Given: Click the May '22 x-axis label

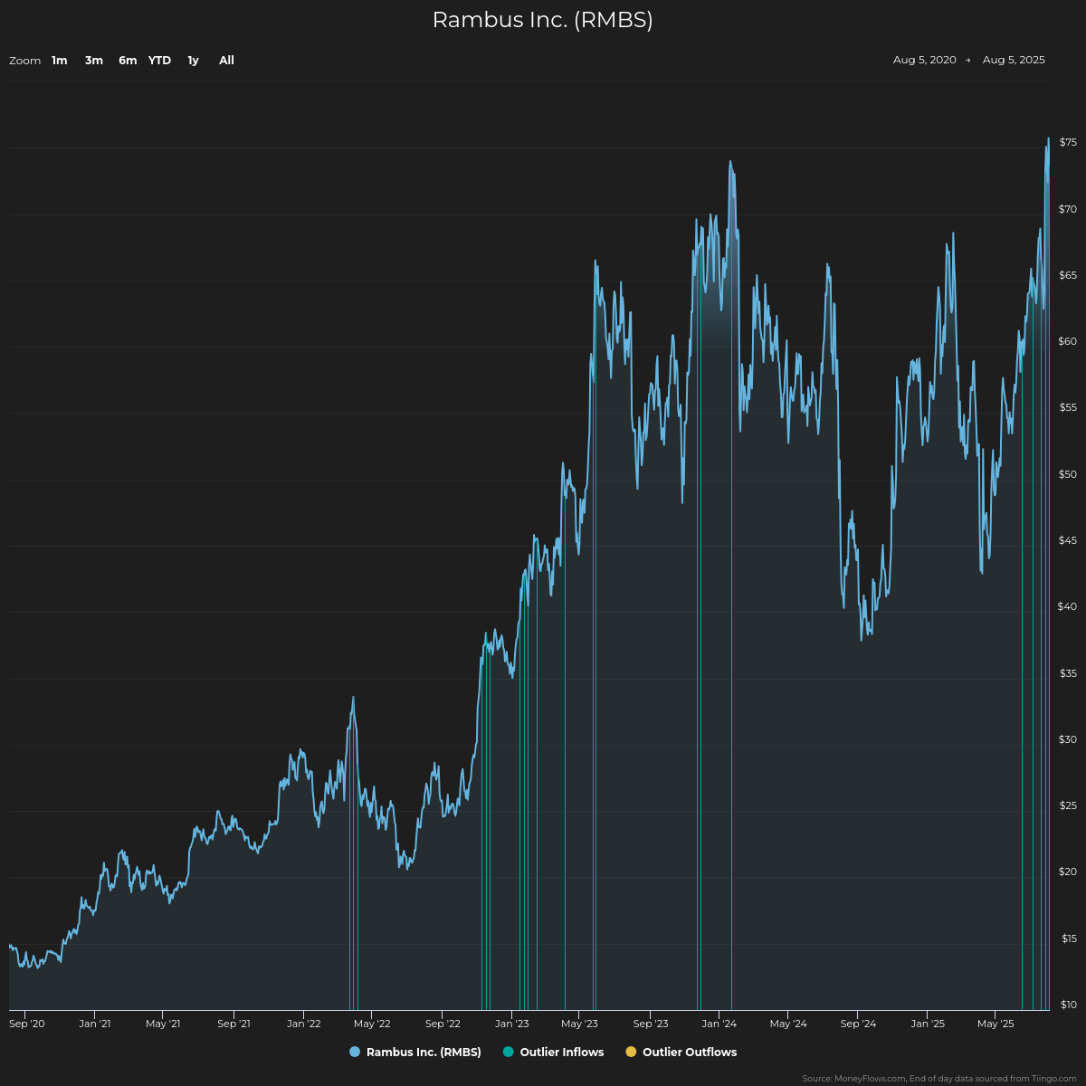Looking at the screenshot, I should [x=372, y=1024].
